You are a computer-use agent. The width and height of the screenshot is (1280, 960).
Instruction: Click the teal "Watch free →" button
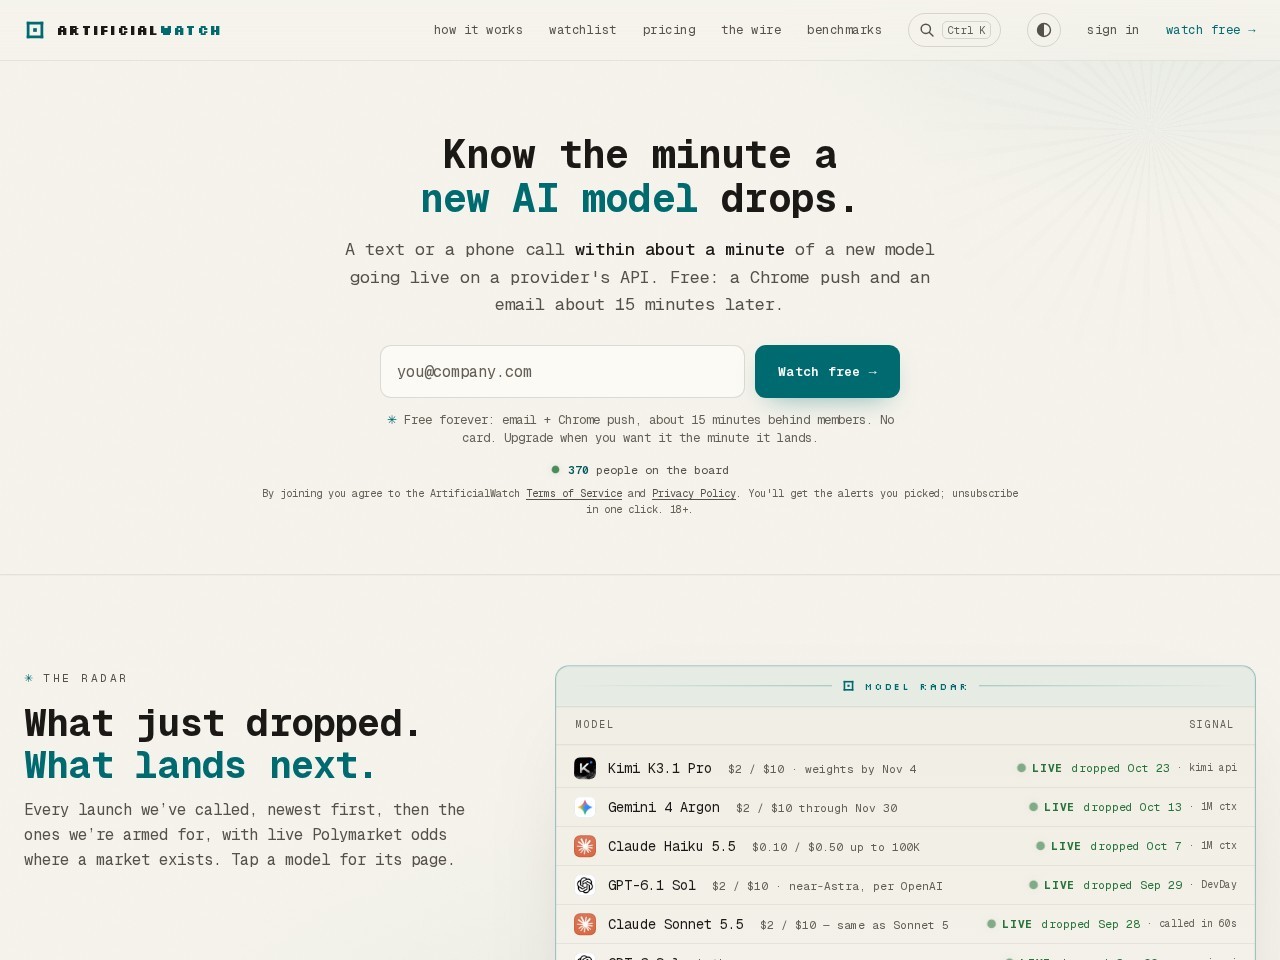(827, 372)
